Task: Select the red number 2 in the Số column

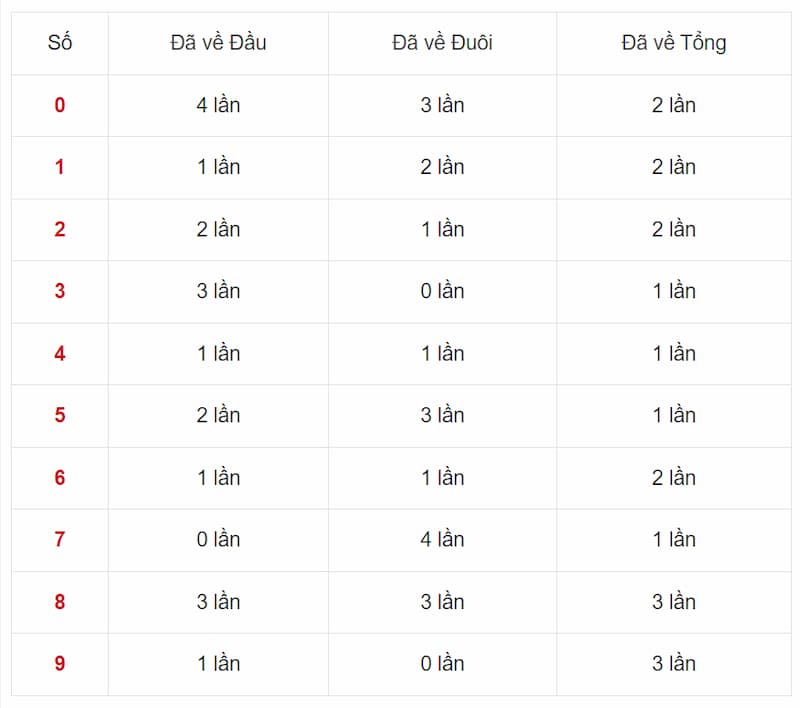Action: tap(60, 229)
